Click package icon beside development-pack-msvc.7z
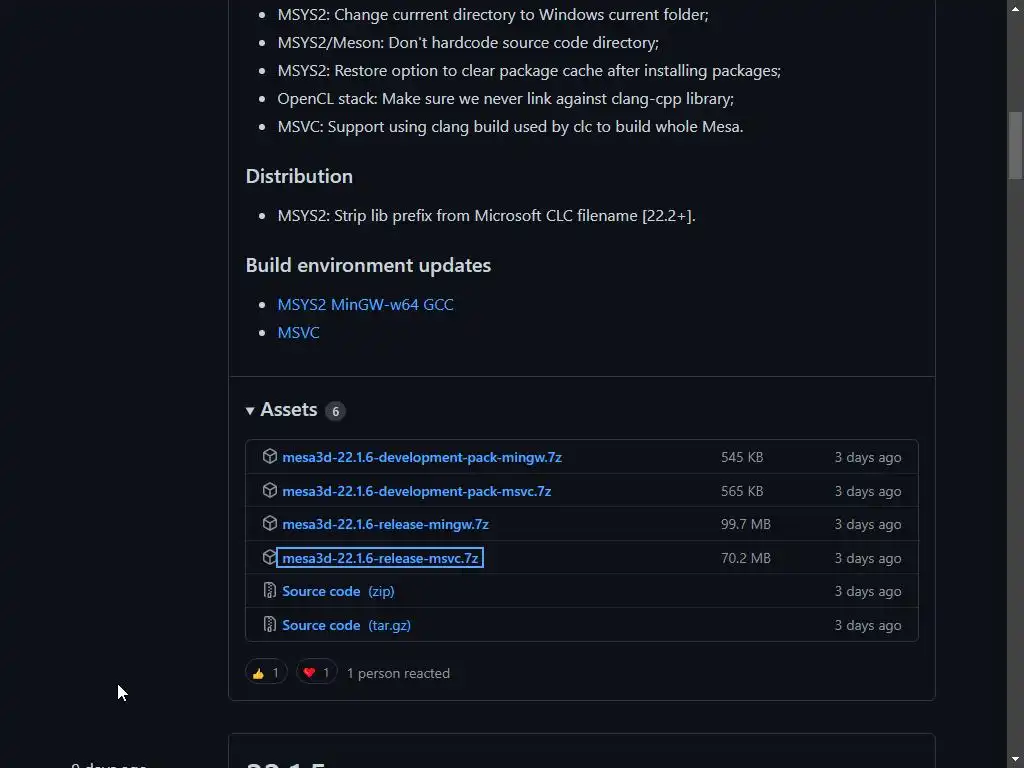 270,491
